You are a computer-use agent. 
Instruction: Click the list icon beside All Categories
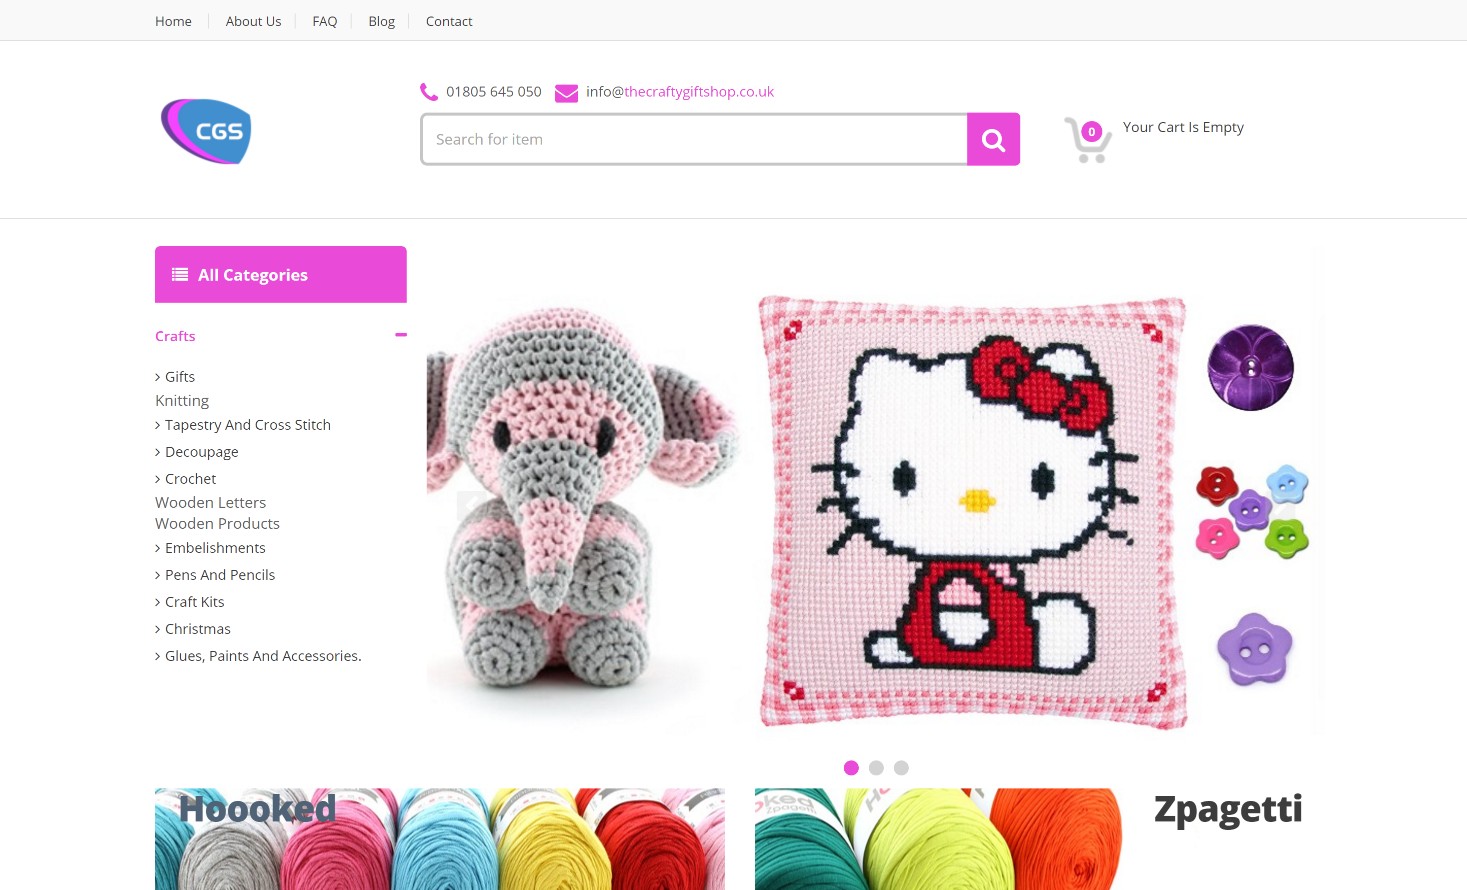[x=180, y=275]
